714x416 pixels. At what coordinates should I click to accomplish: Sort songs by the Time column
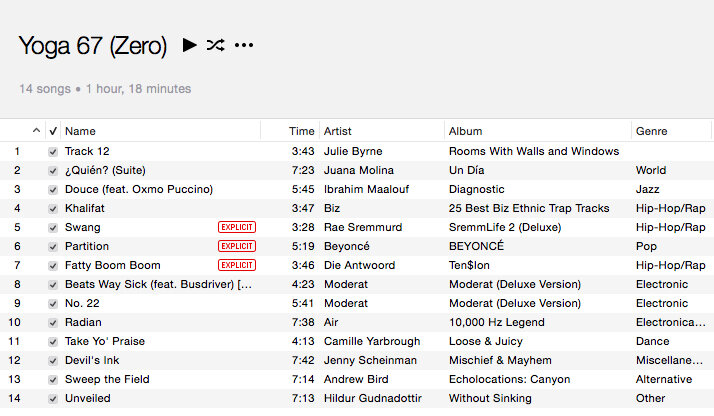pos(301,131)
